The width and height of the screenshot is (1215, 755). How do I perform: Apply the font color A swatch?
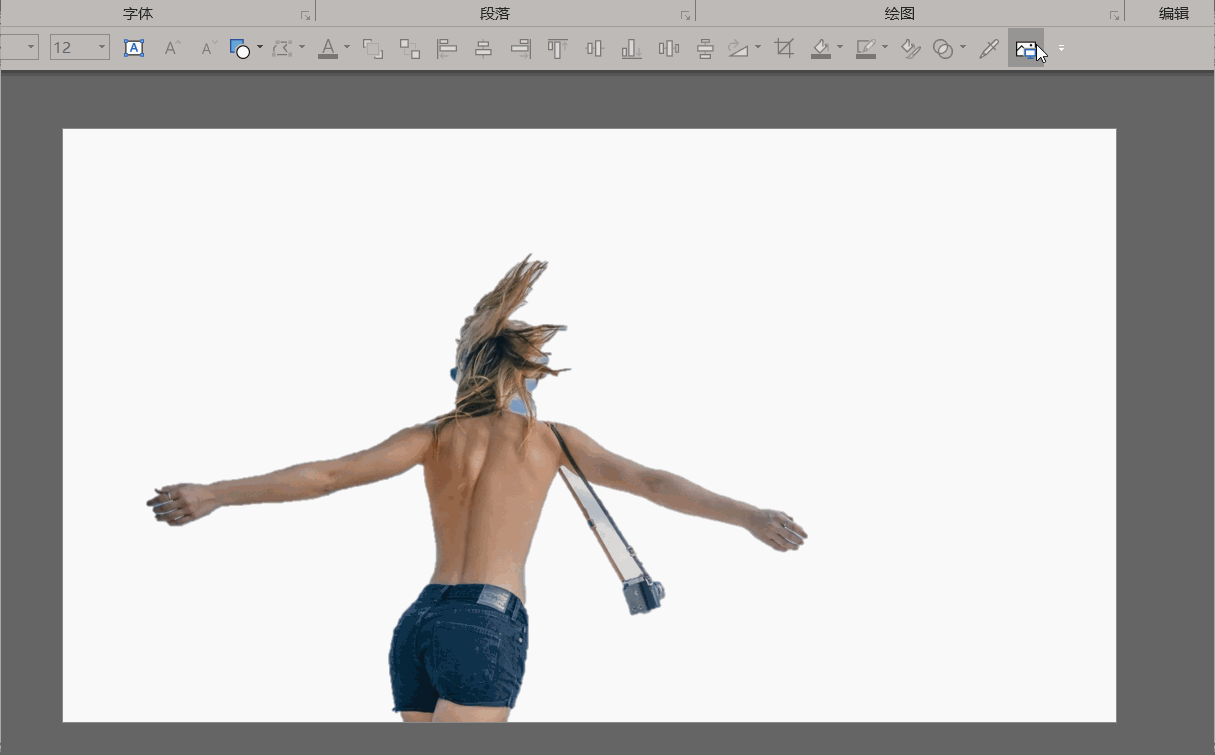pos(328,48)
